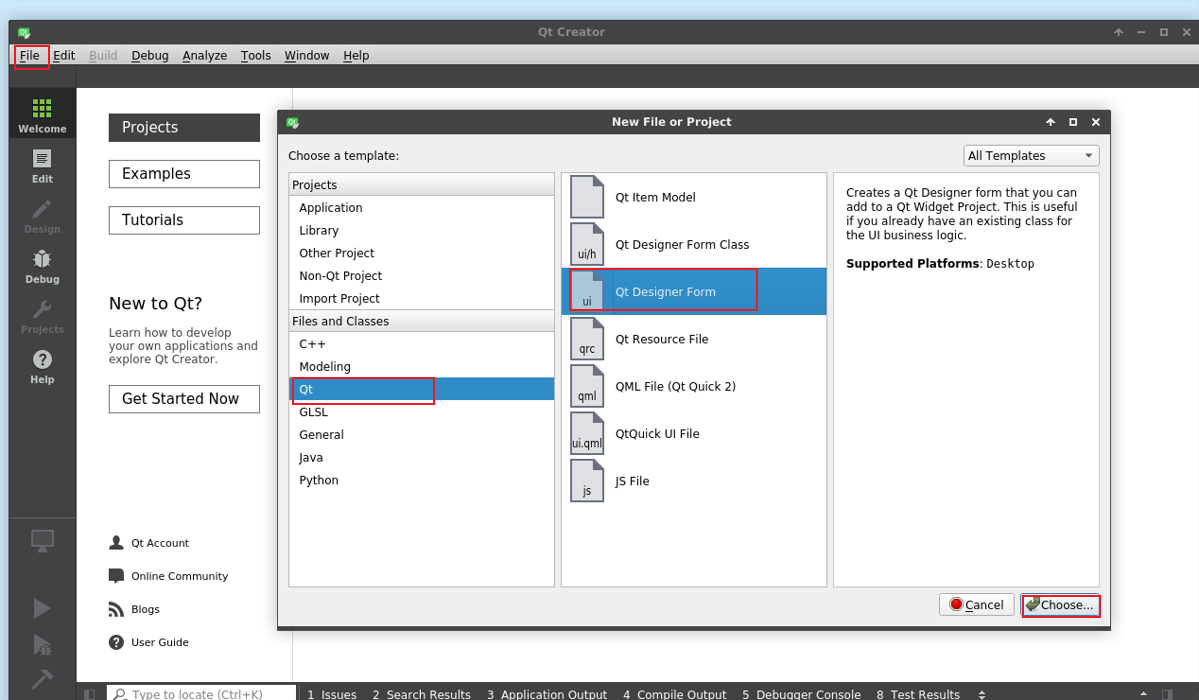Open Debug mode in the left sidebar

pos(42,266)
